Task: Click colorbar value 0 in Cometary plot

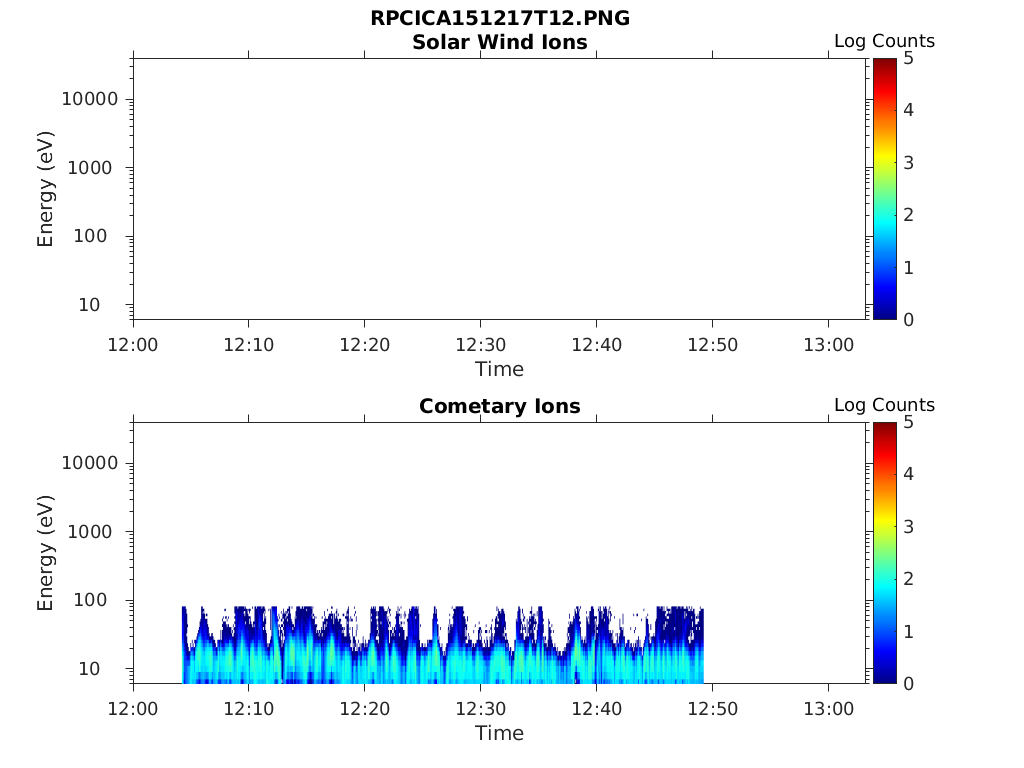Action: [908, 683]
